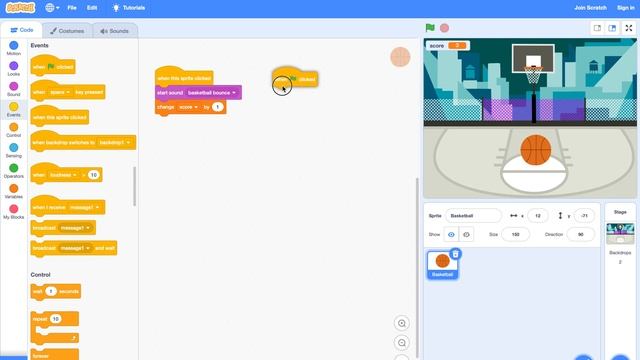
Task: Select the Basketball sprite thumbnail
Action: pos(442,265)
